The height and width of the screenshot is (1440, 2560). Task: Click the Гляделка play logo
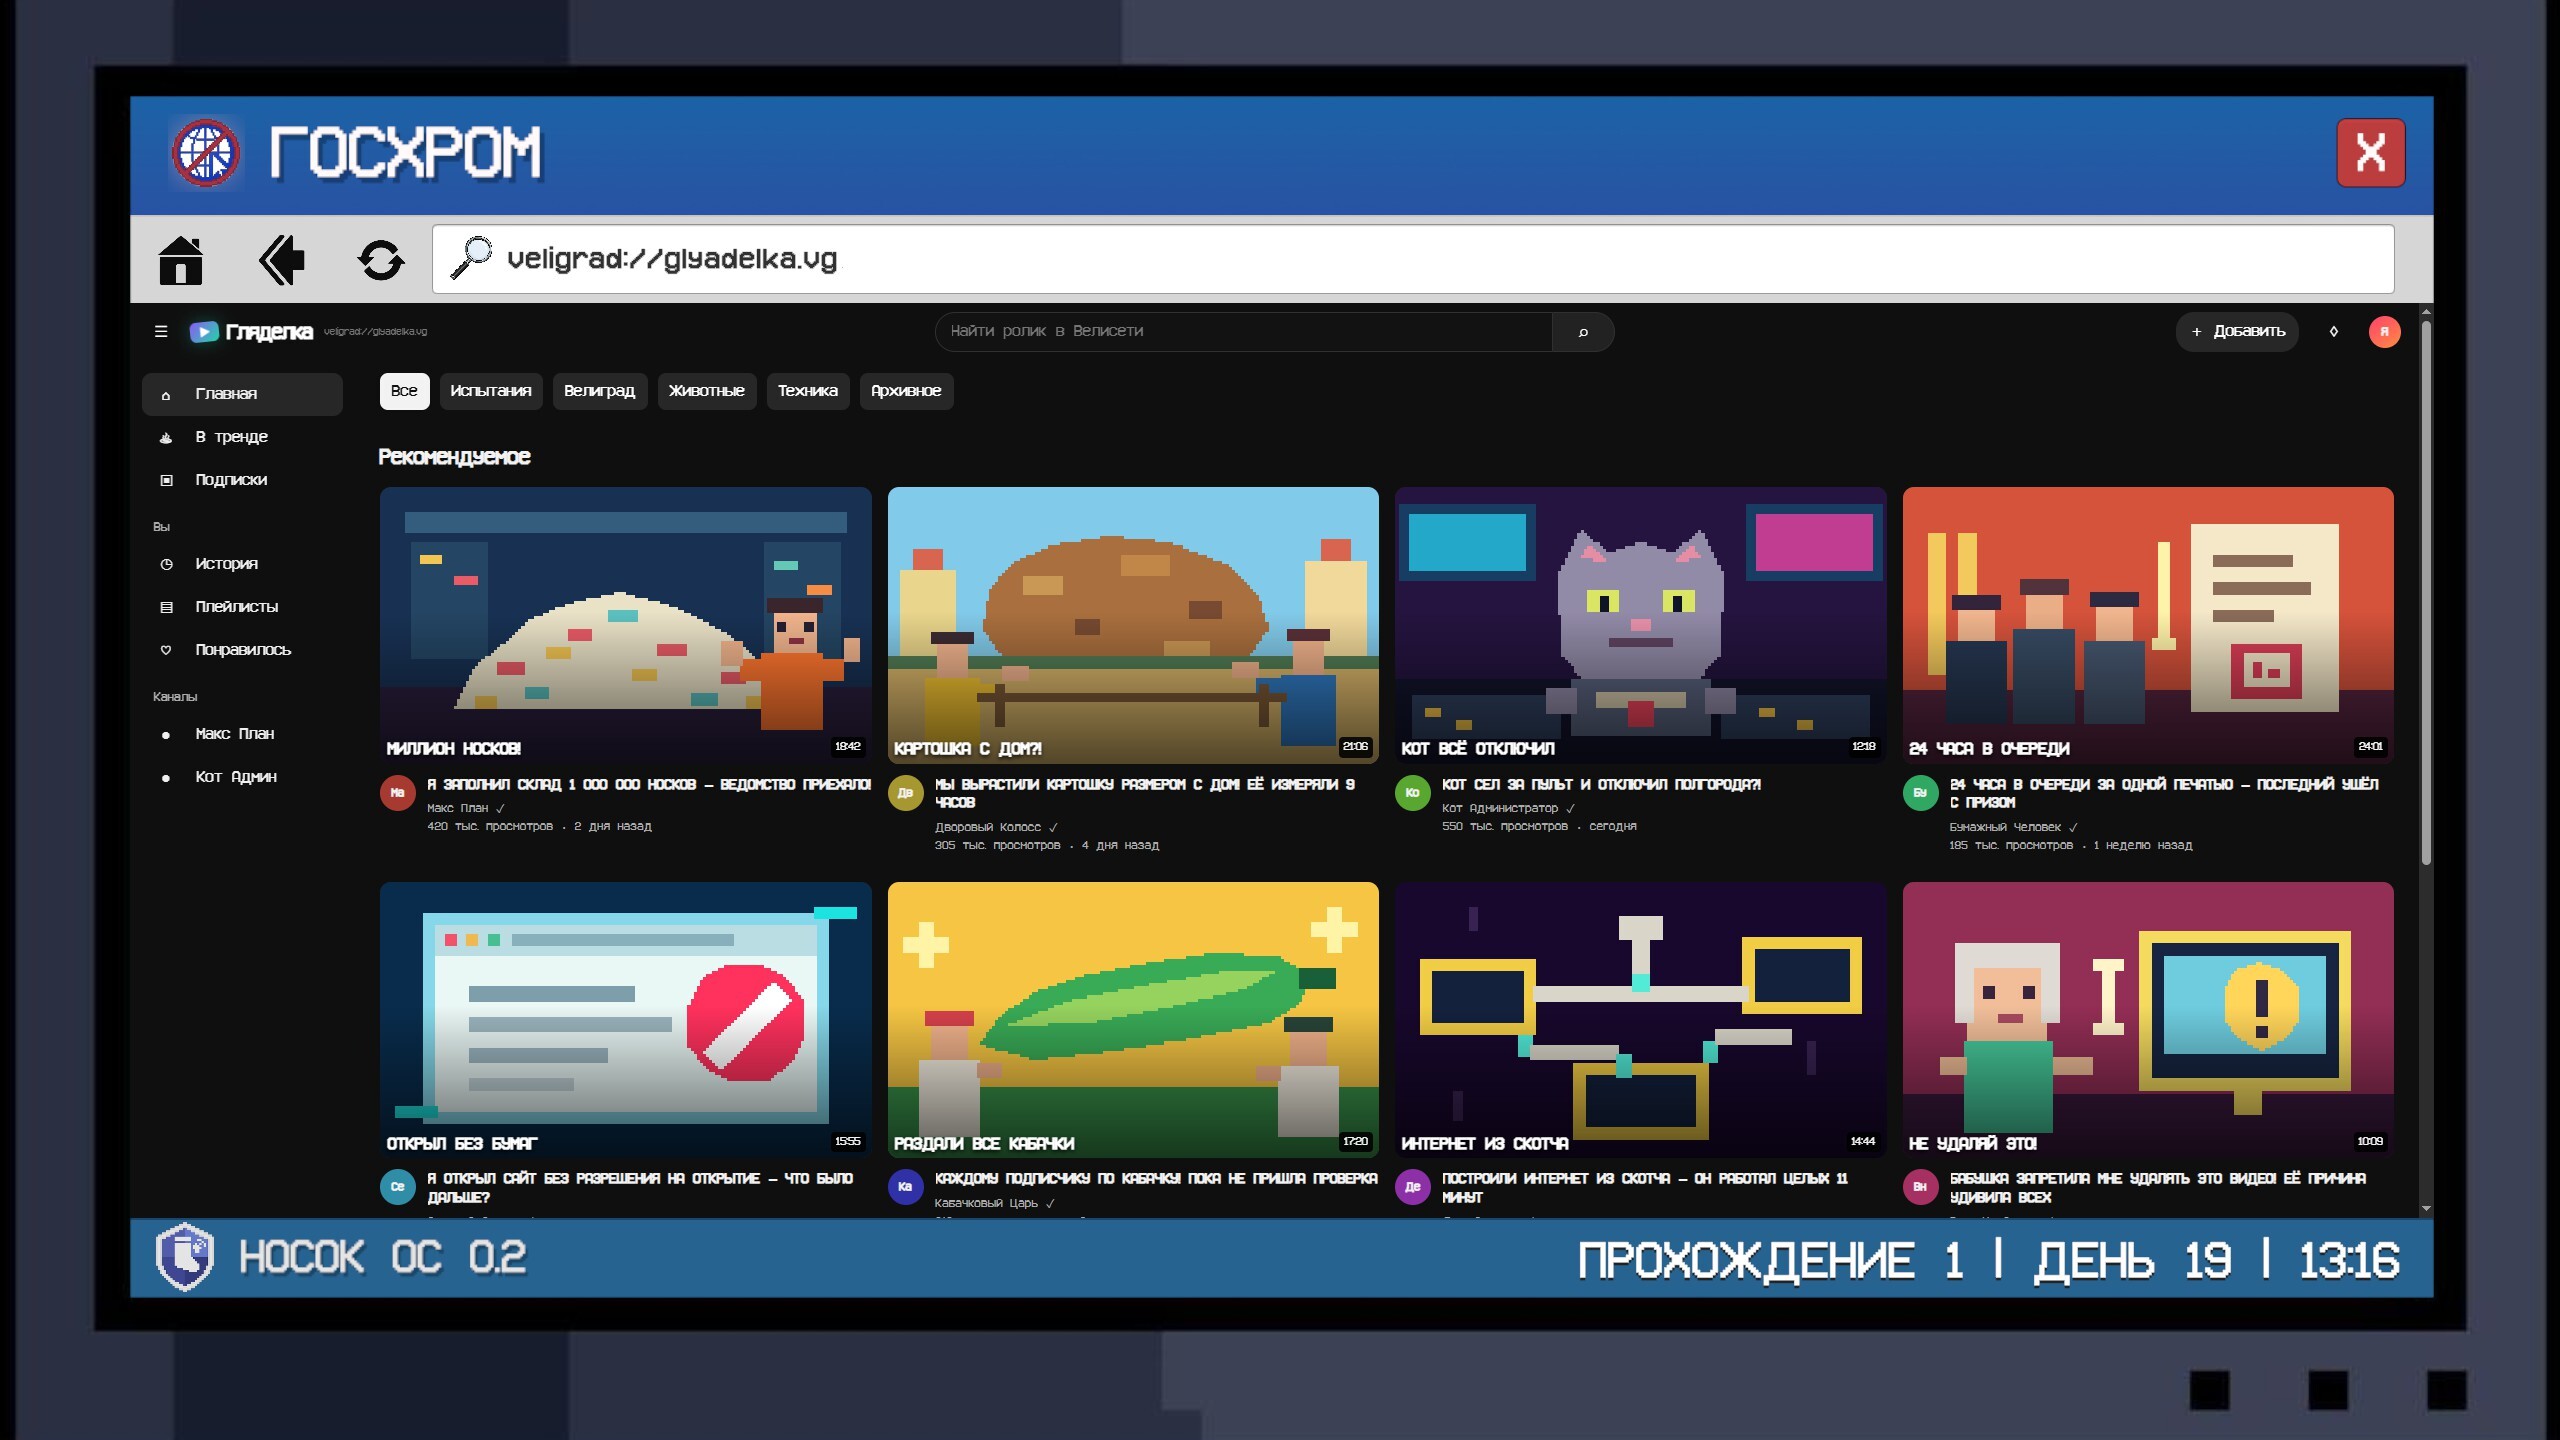[204, 331]
